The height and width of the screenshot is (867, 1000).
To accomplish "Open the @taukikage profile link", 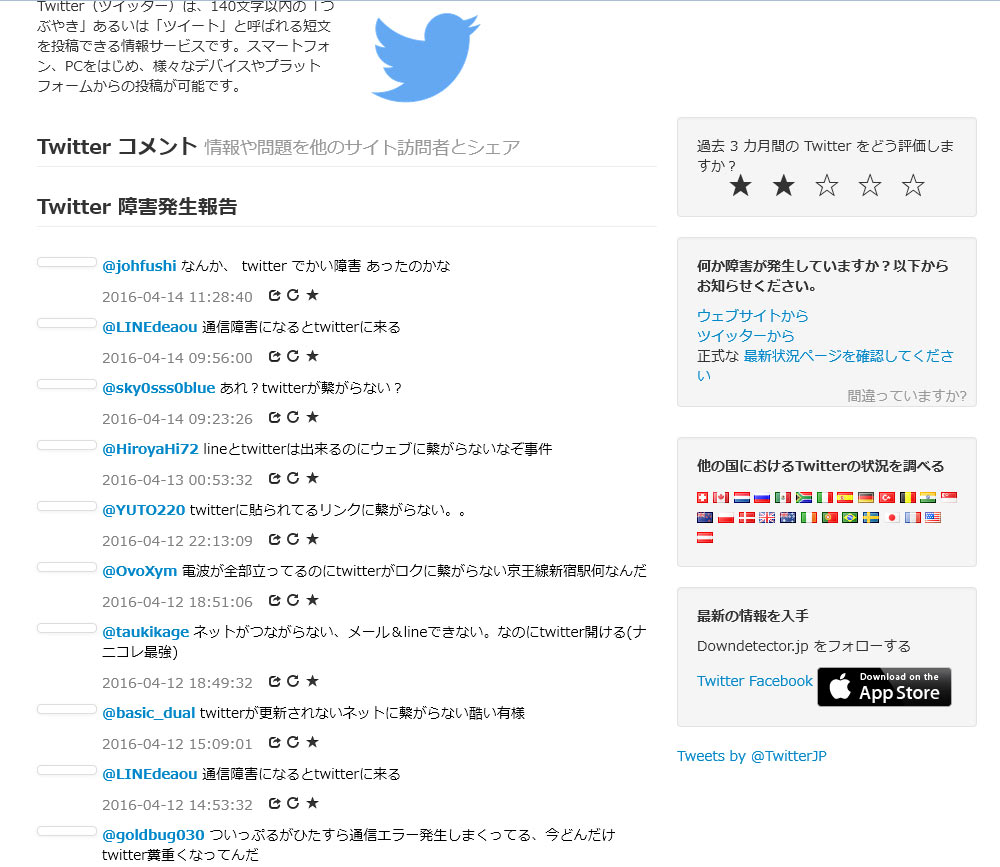I will point(145,632).
